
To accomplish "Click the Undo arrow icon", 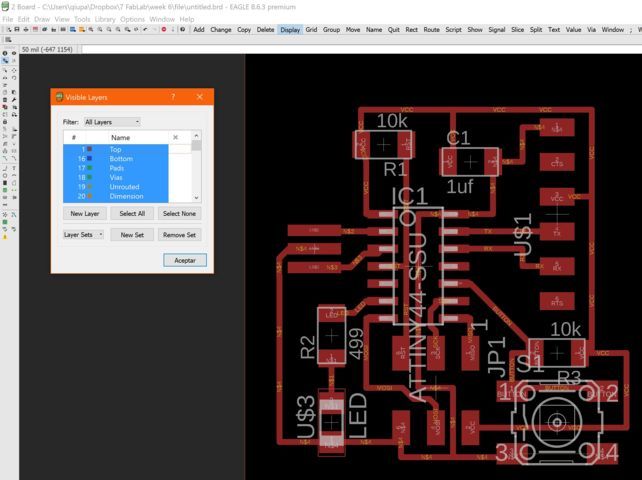I will tap(146, 29).
